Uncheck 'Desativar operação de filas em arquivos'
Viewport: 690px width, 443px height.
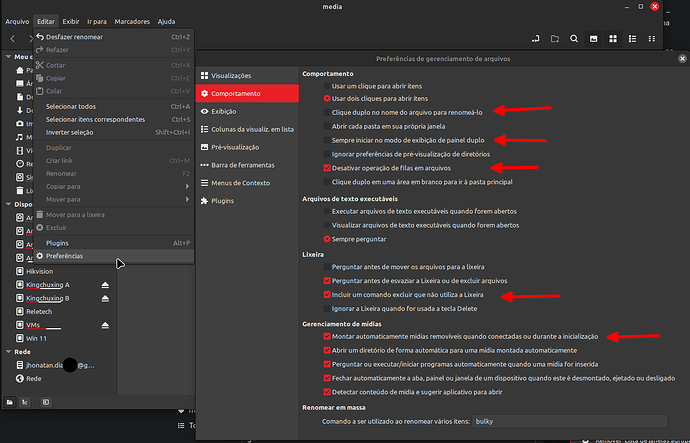[327, 169]
